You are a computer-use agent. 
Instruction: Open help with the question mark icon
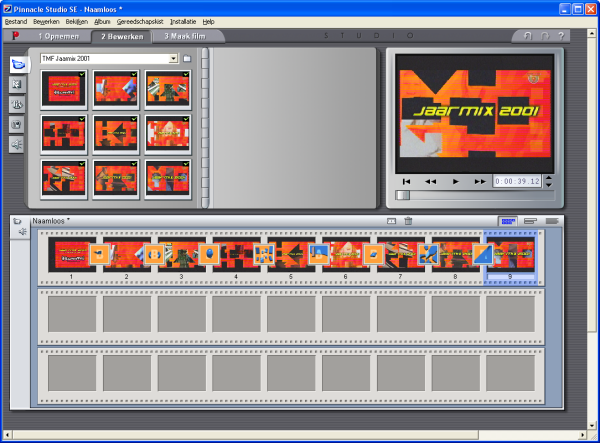click(x=561, y=36)
